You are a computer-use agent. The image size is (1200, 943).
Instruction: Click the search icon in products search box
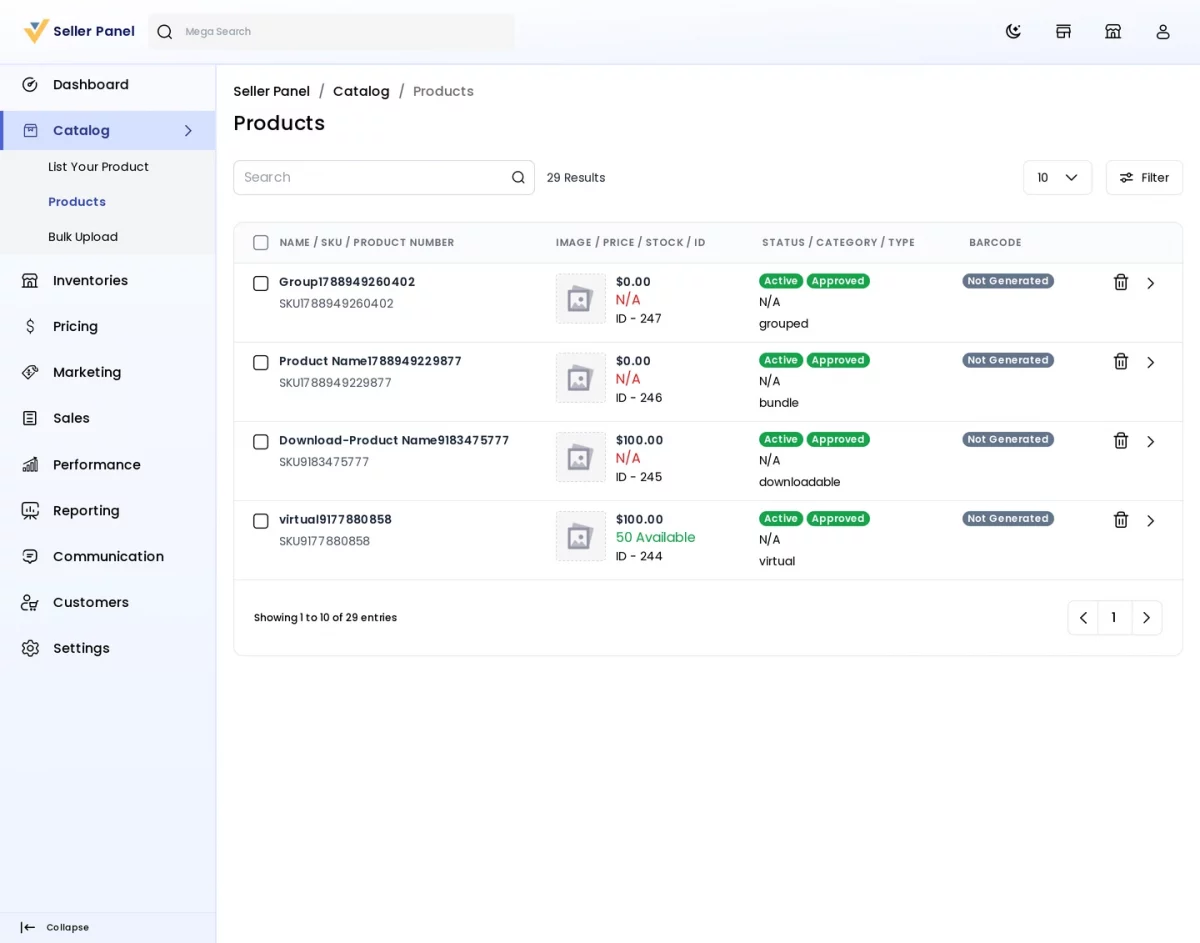(x=518, y=178)
